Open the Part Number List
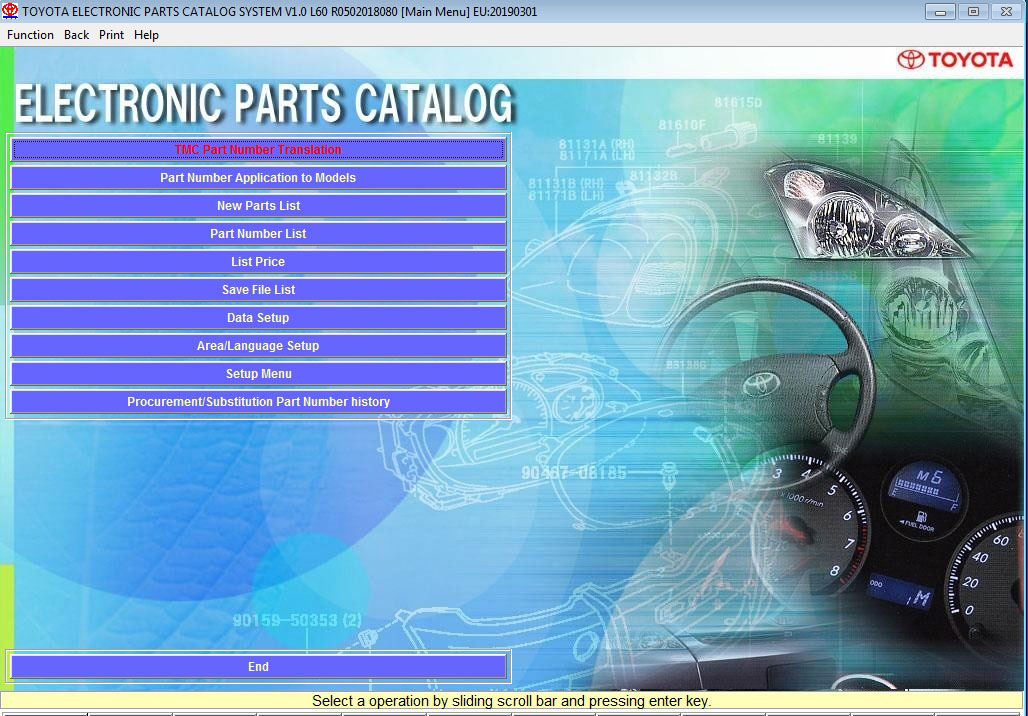Viewport: 1028px width, 716px height. [258, 234]
